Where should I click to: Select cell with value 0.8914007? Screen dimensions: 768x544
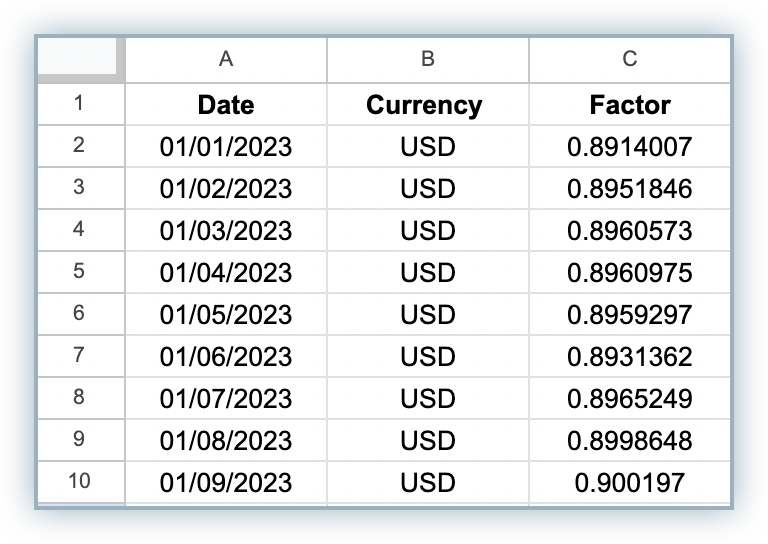(630, 146)
